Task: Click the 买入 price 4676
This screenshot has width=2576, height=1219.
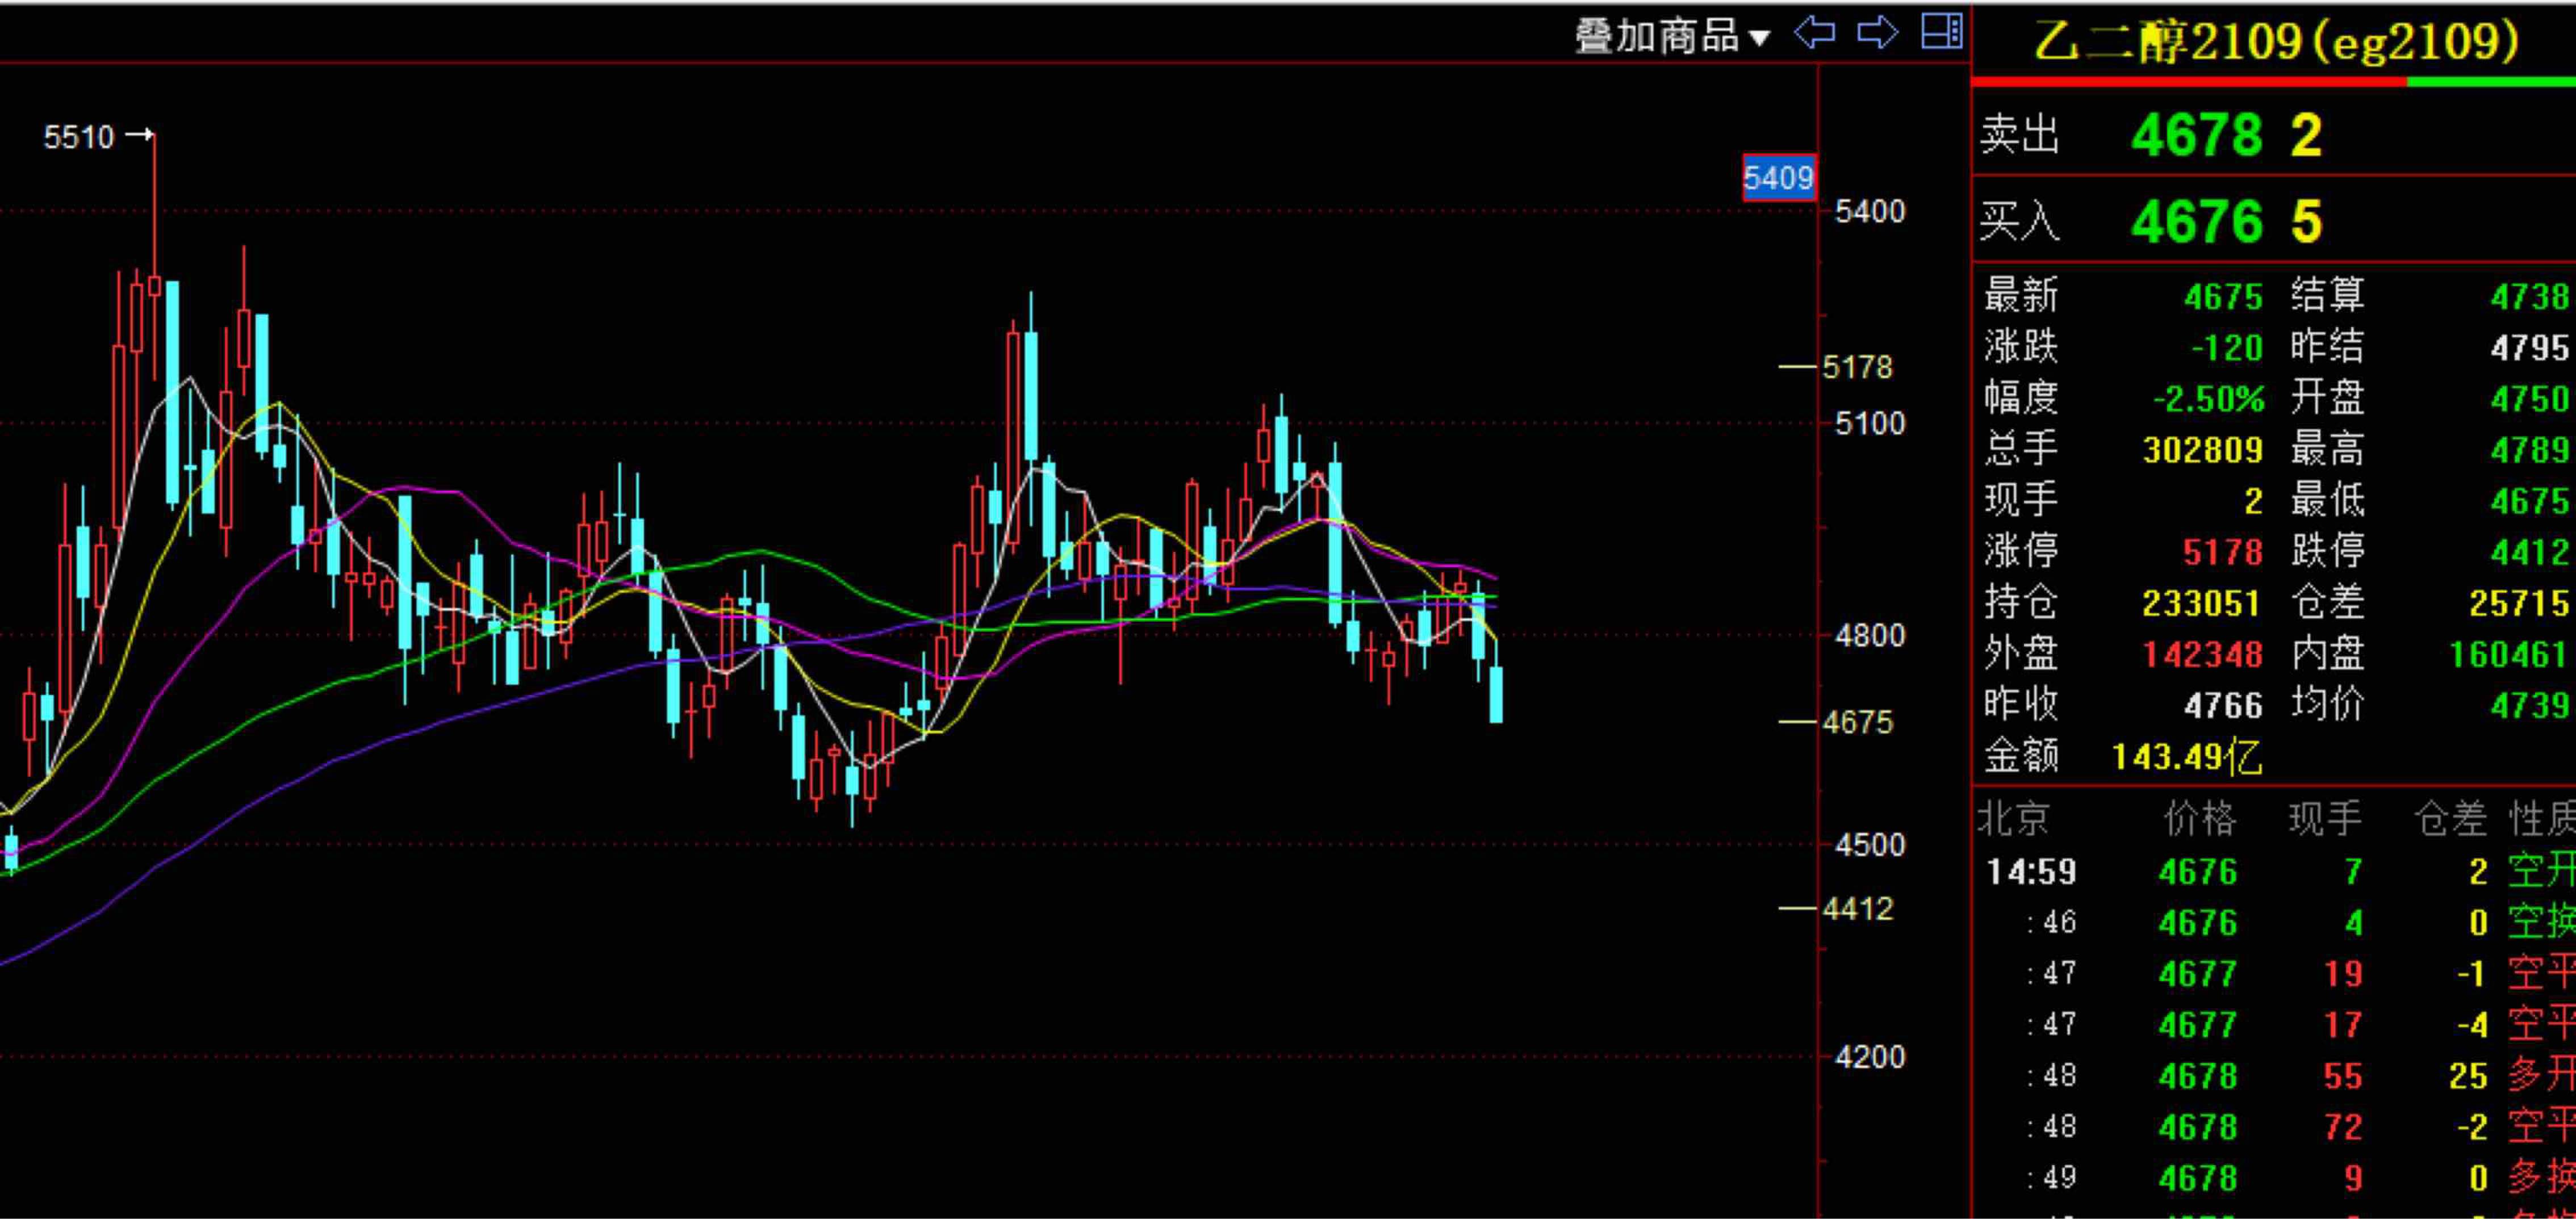Action: [x=2196, y=221]
